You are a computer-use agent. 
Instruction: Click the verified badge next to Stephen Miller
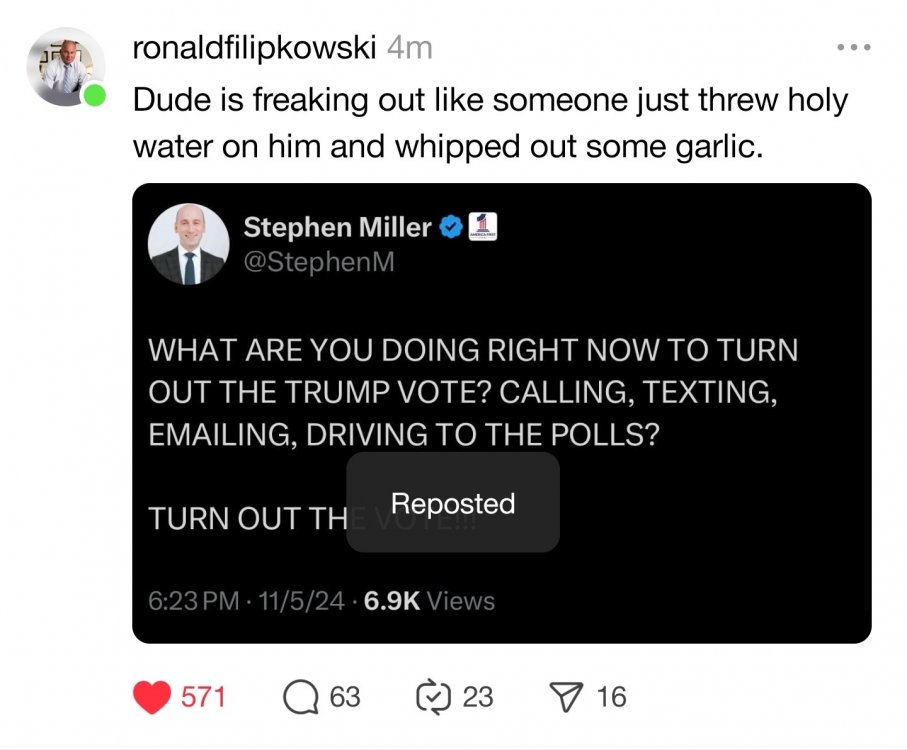pos(450,227)
